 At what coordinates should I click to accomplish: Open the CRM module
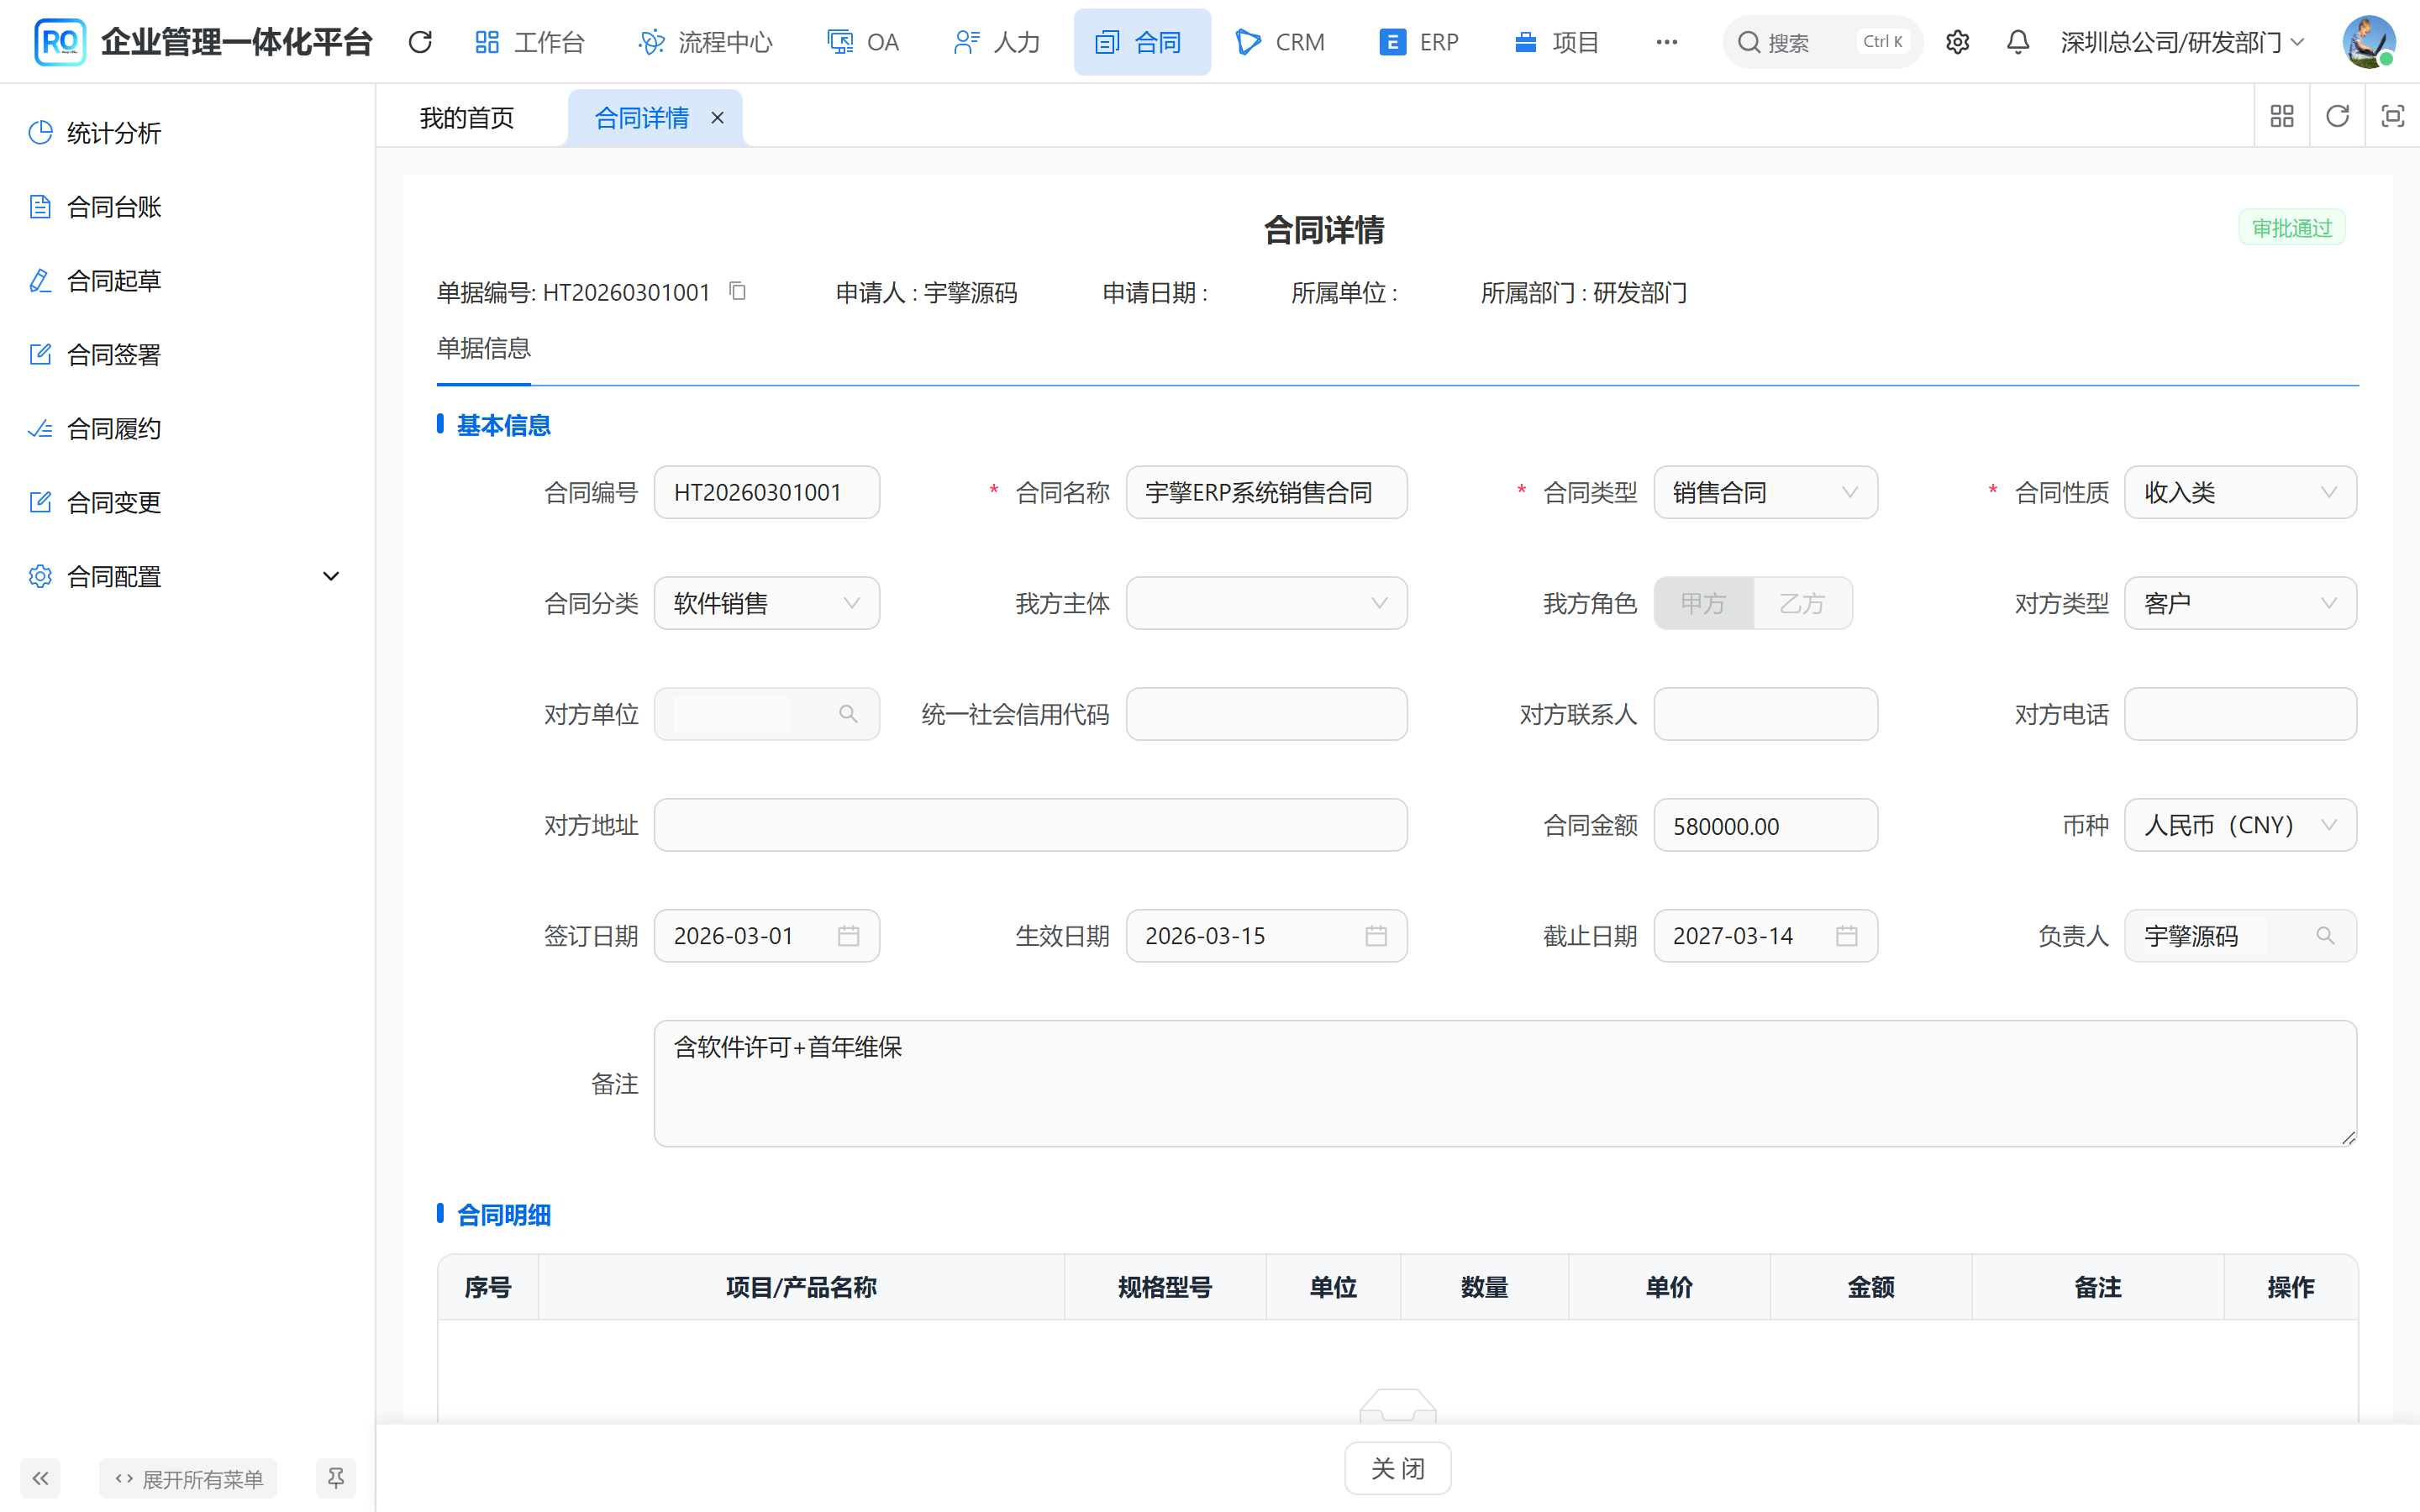pyautogui.click(x=1281, y=42)
